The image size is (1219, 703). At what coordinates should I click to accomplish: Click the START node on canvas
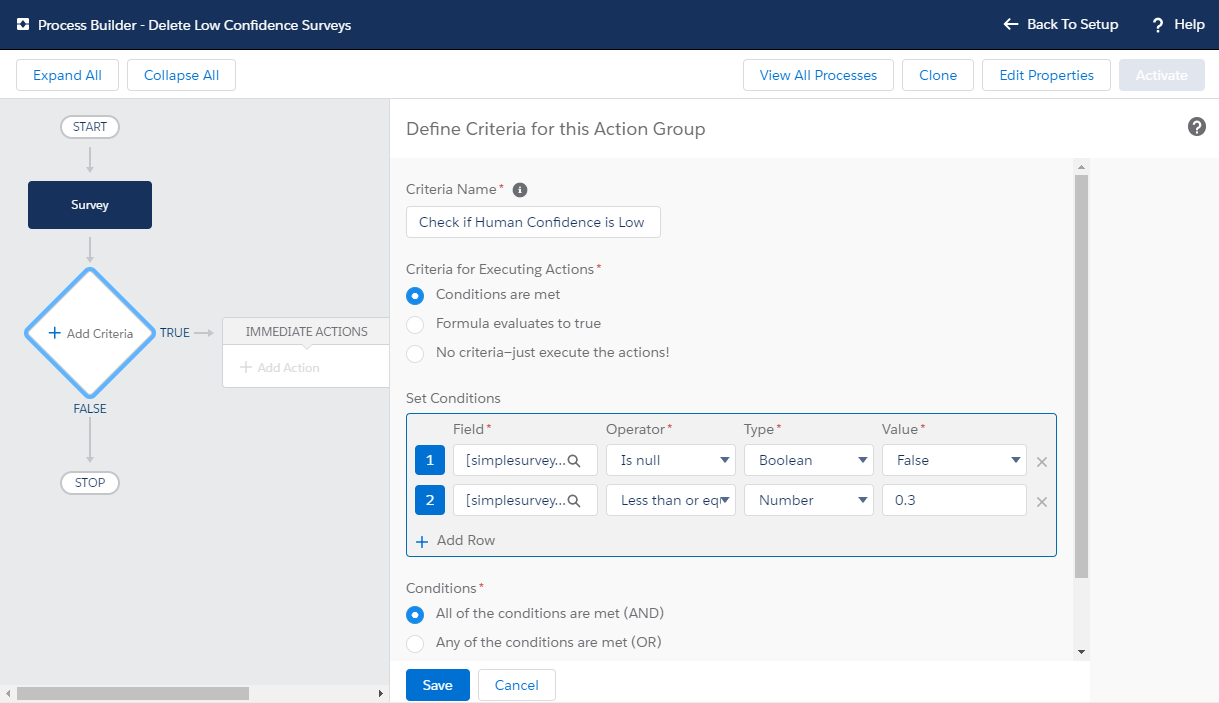(90, 127)
